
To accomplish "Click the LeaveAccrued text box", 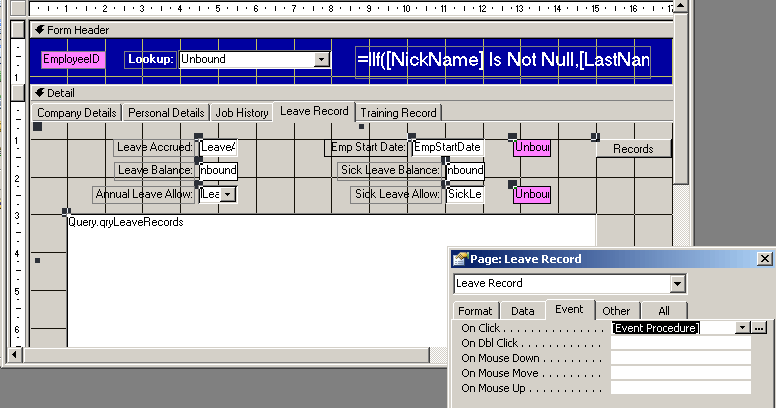I will click(218, 147).
